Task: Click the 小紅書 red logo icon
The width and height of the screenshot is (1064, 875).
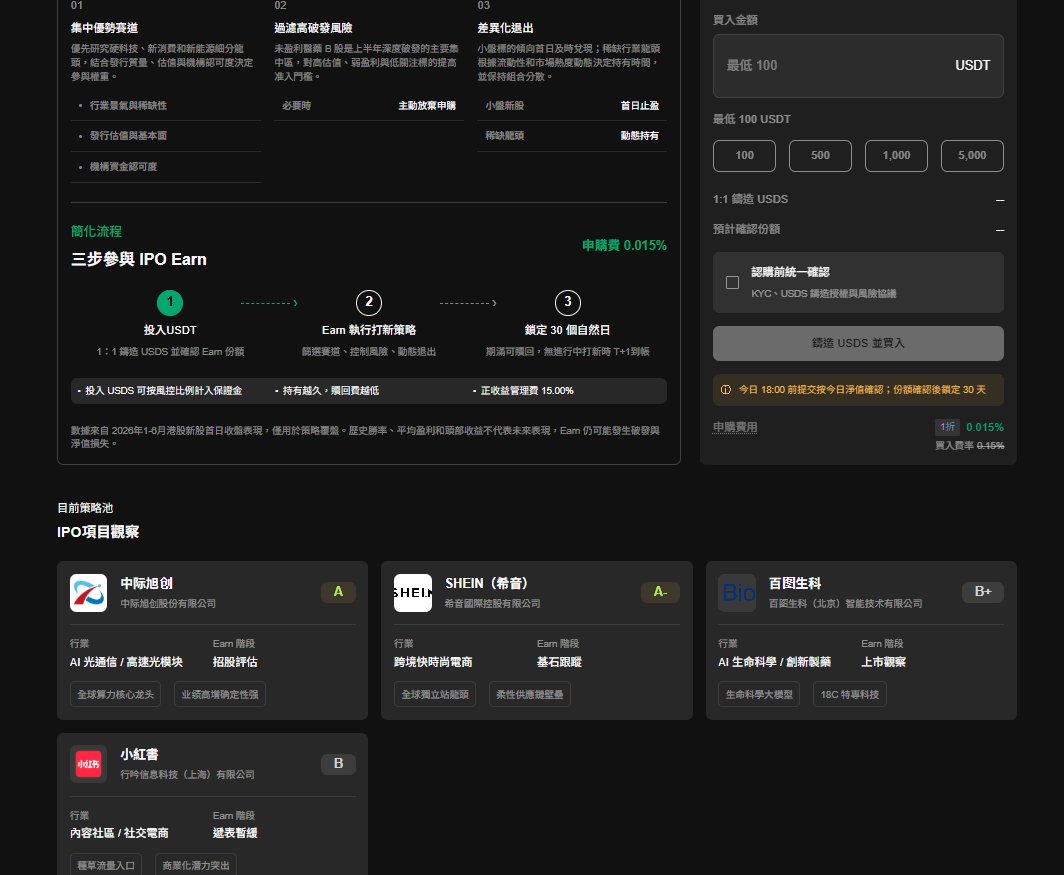Action: coord(88,764)
